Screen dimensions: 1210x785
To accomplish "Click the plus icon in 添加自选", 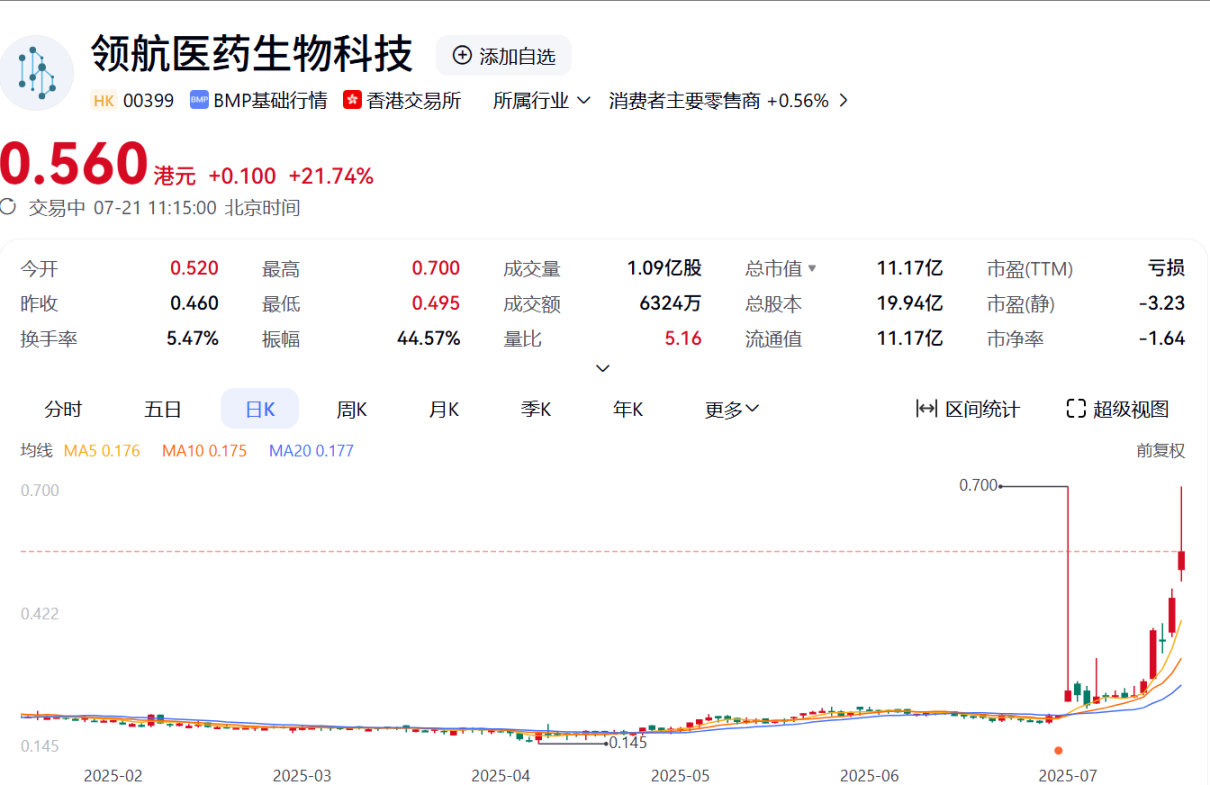I will click(x=462, y=56).
